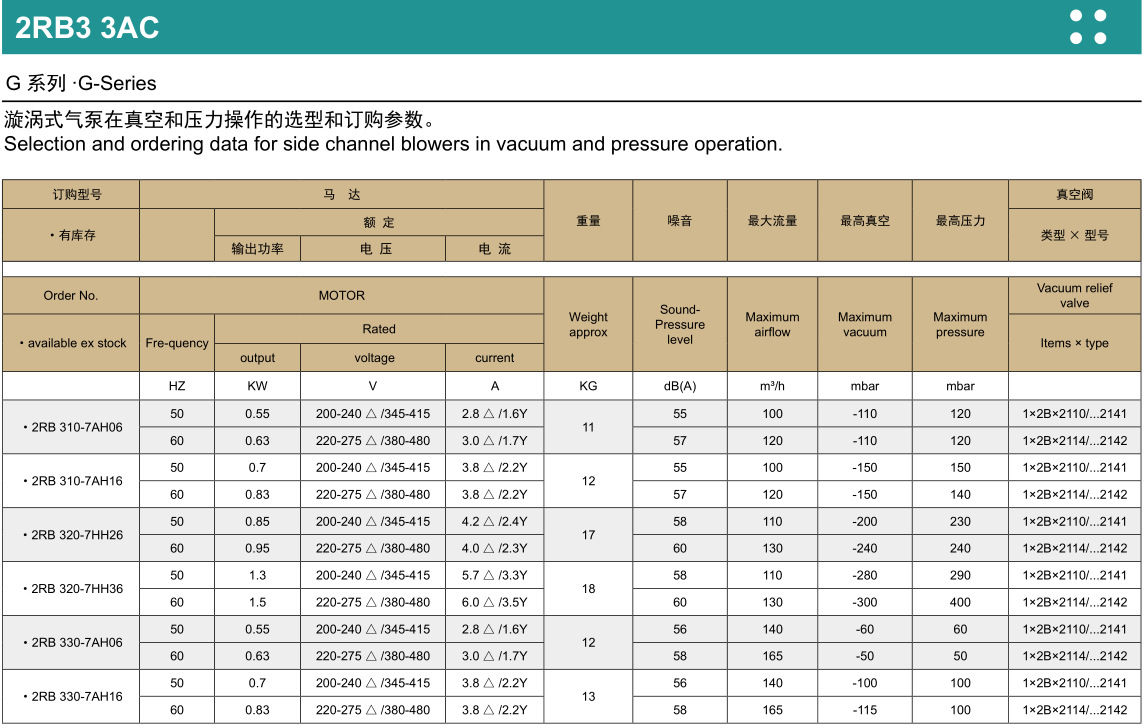Select the "G 系列 ·G-Series" heading
Screen dimensions: 1148x728
(81, 83)
